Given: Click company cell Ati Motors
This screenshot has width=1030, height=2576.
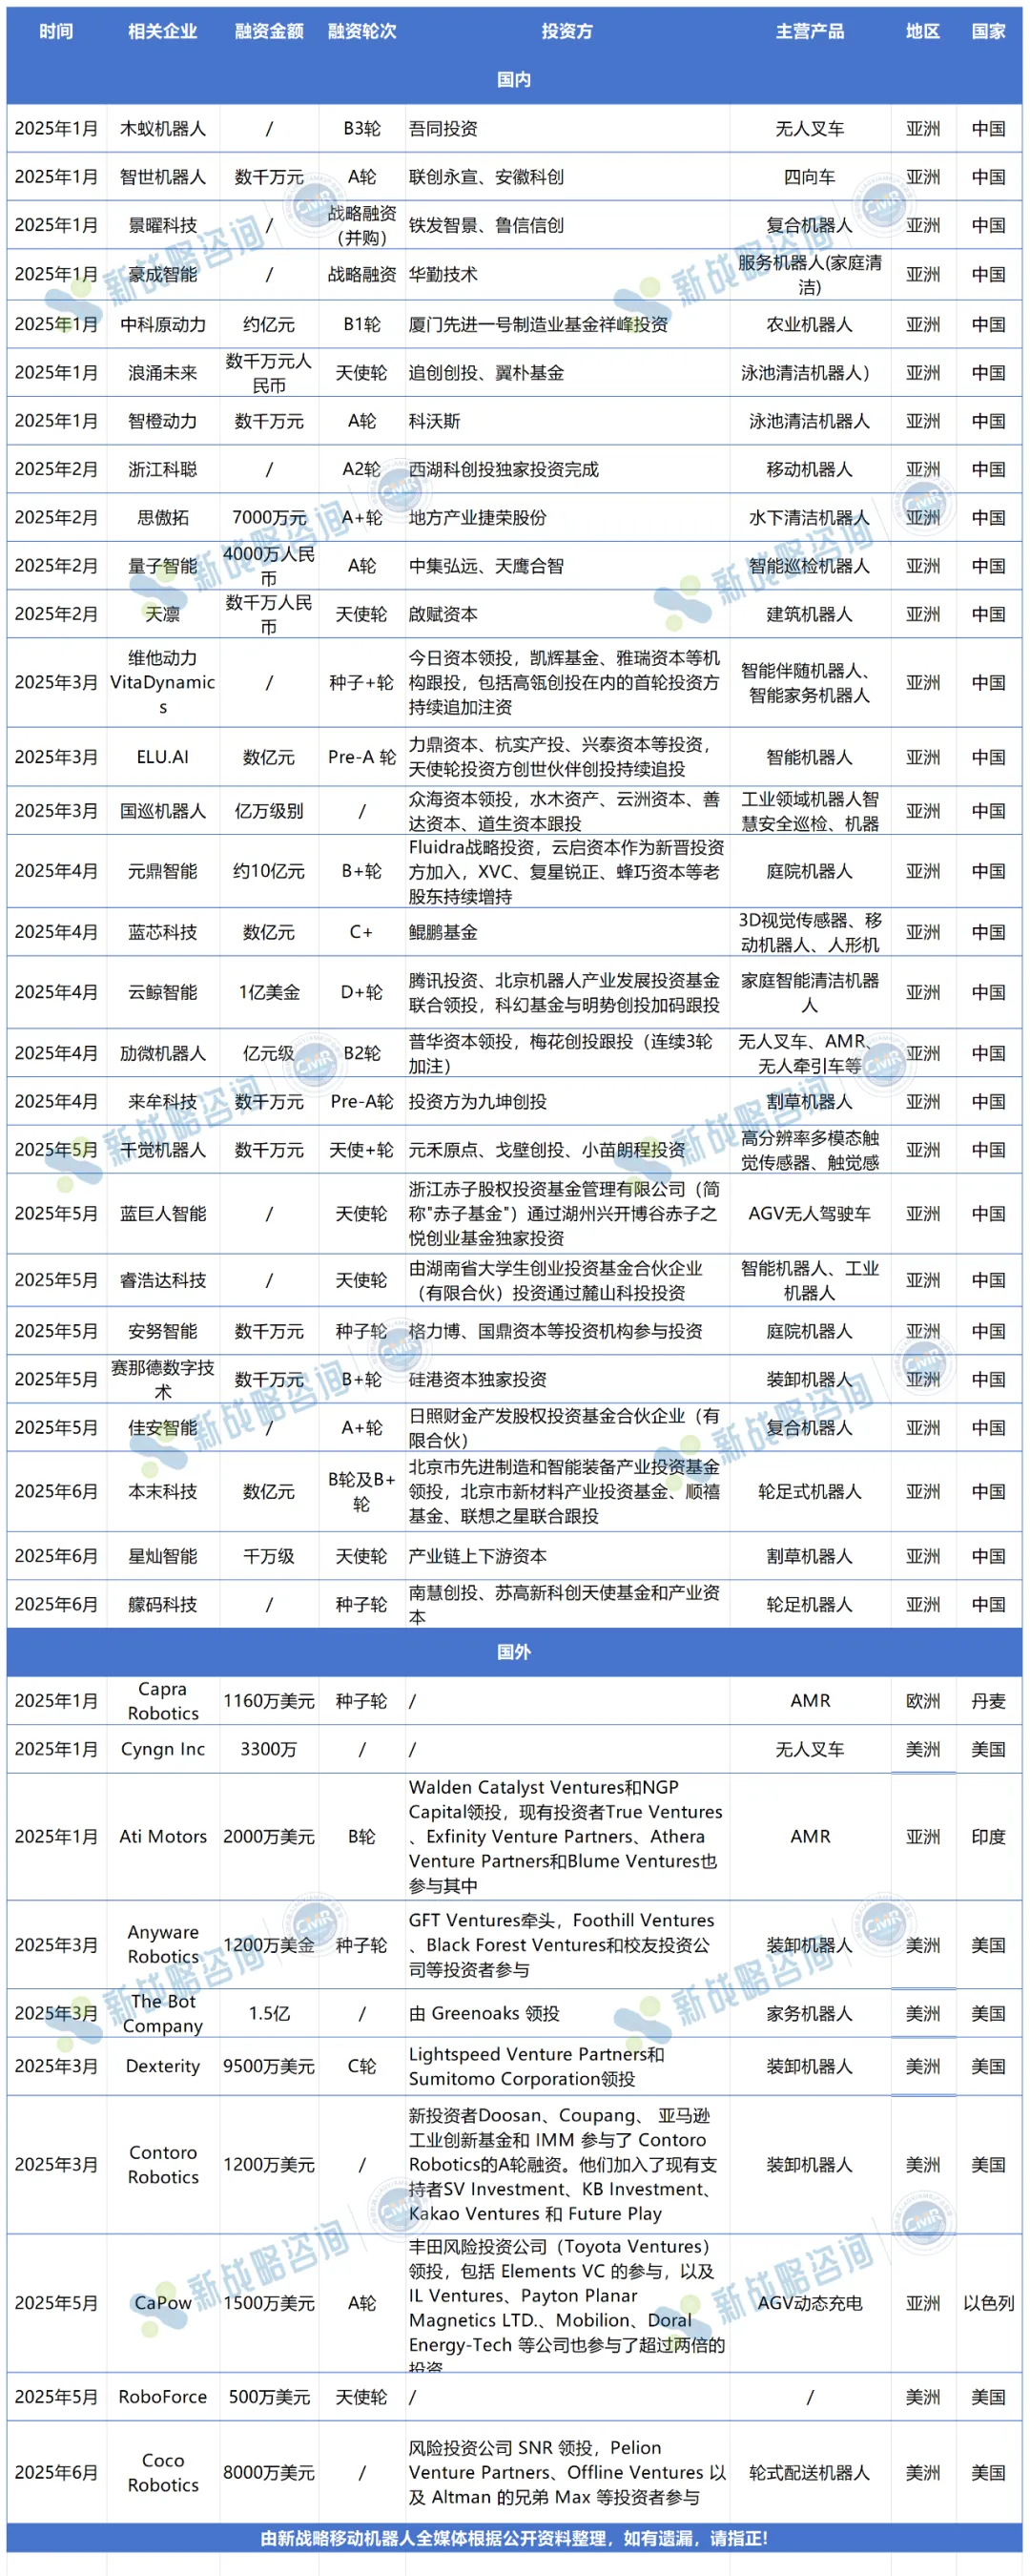Looking at the screenshot, I should pos(162,1837).
